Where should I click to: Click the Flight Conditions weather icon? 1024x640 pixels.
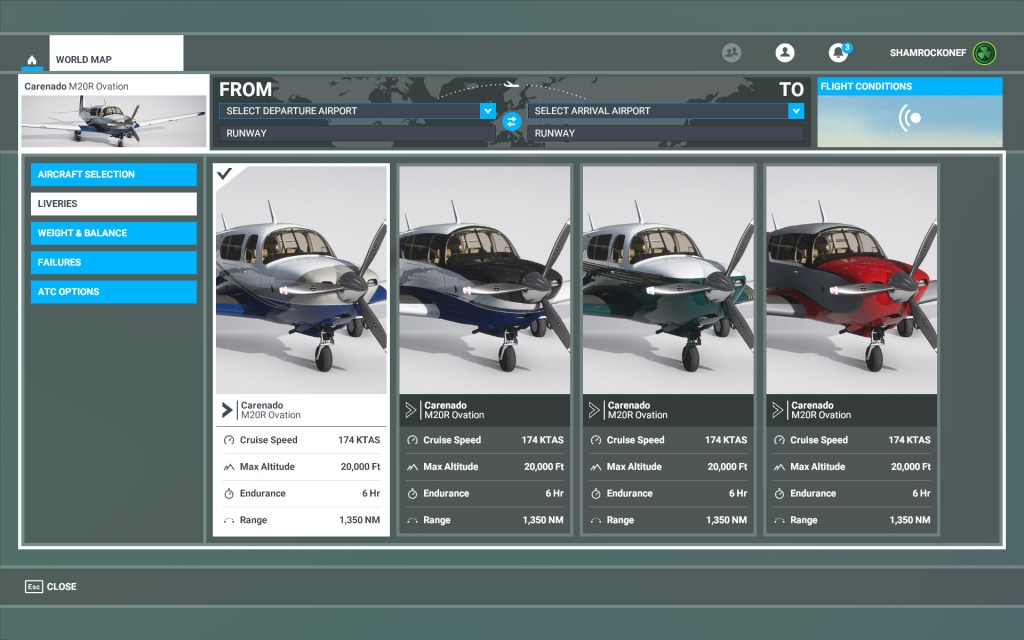[909, 119]
